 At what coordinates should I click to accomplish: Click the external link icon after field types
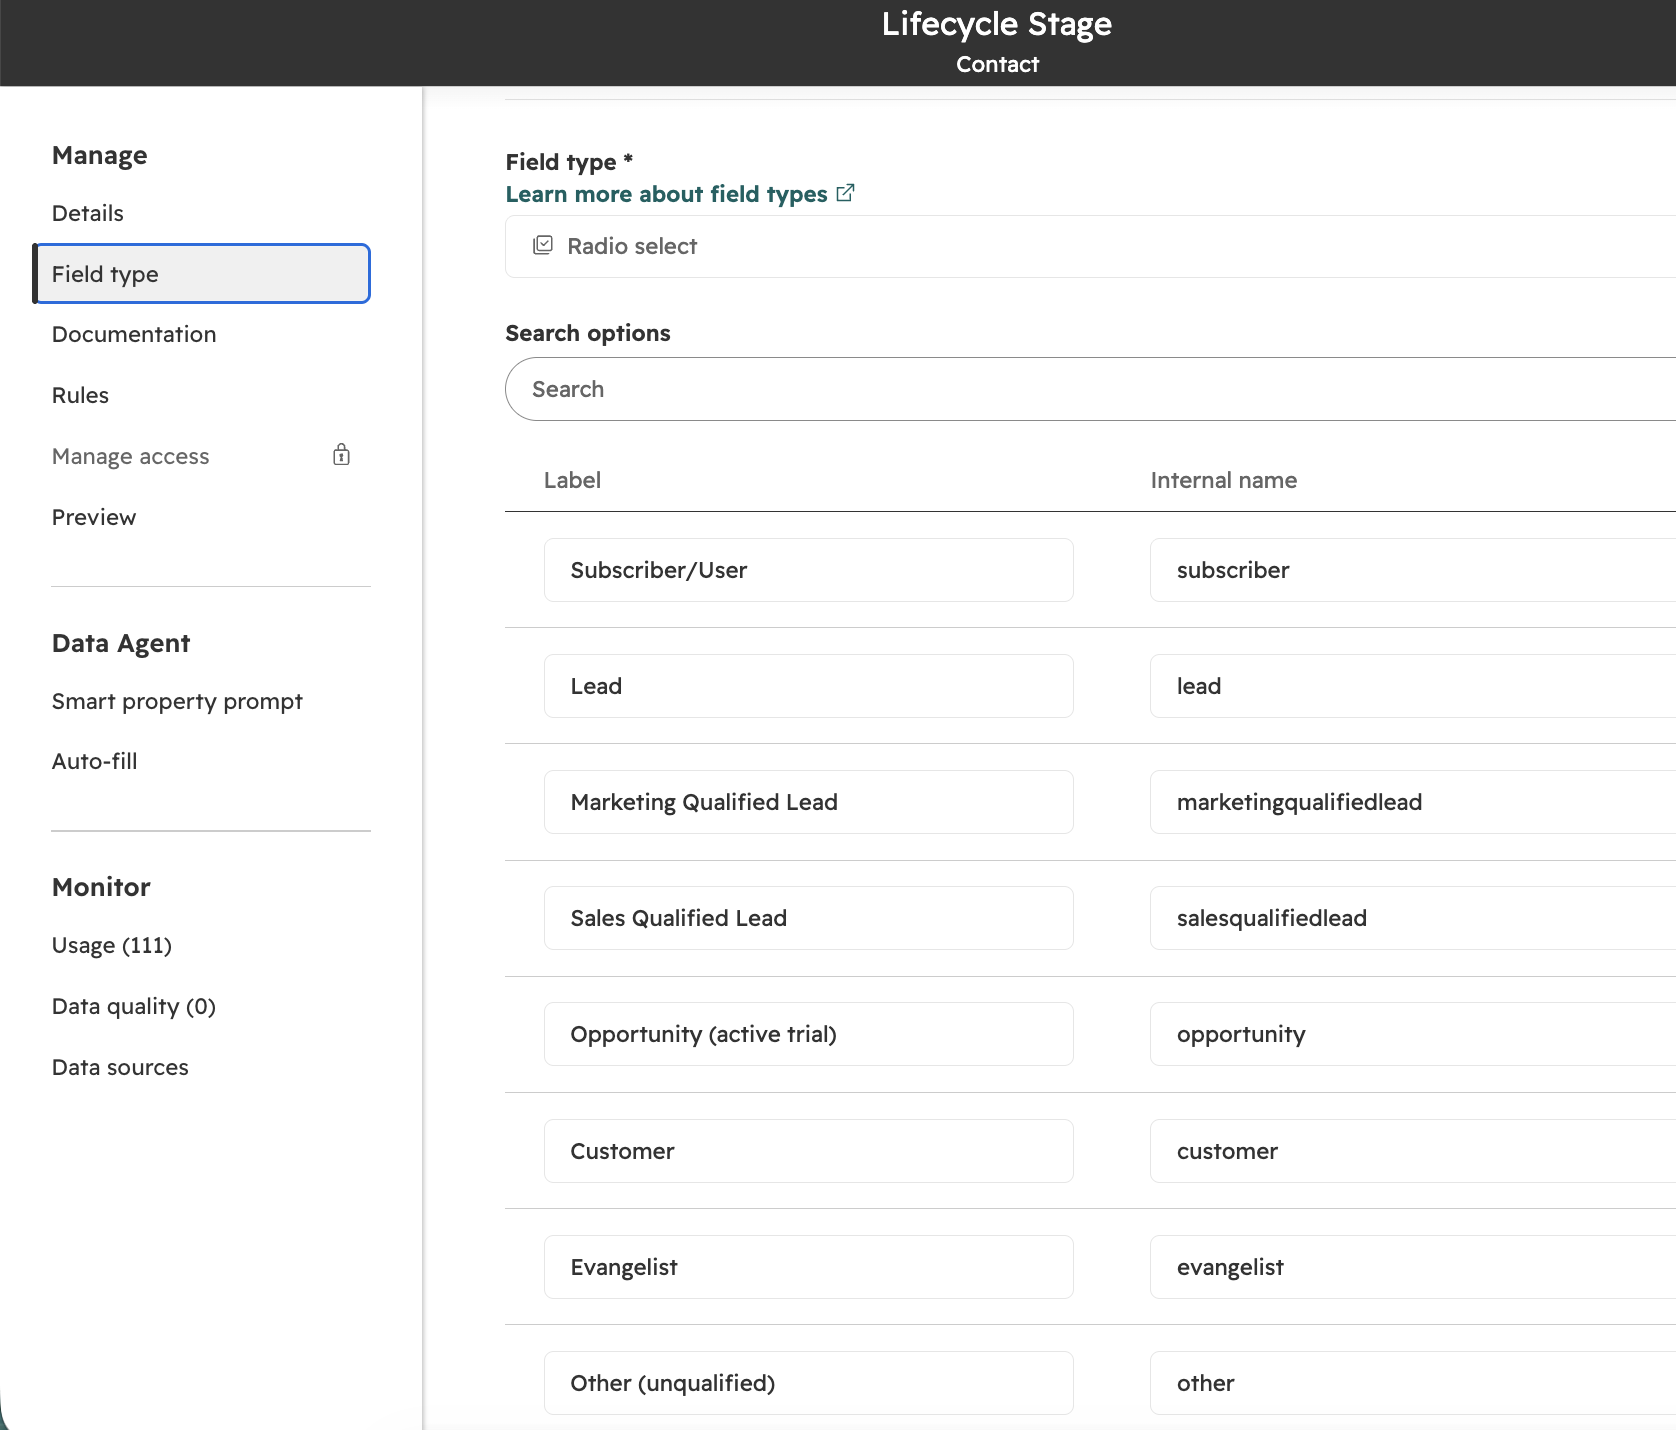845,193
